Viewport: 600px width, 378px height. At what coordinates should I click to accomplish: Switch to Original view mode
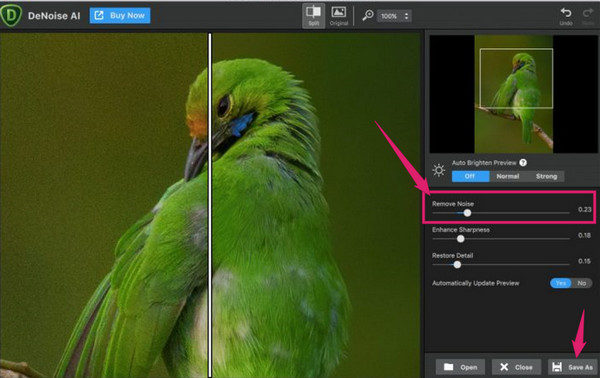339,16
